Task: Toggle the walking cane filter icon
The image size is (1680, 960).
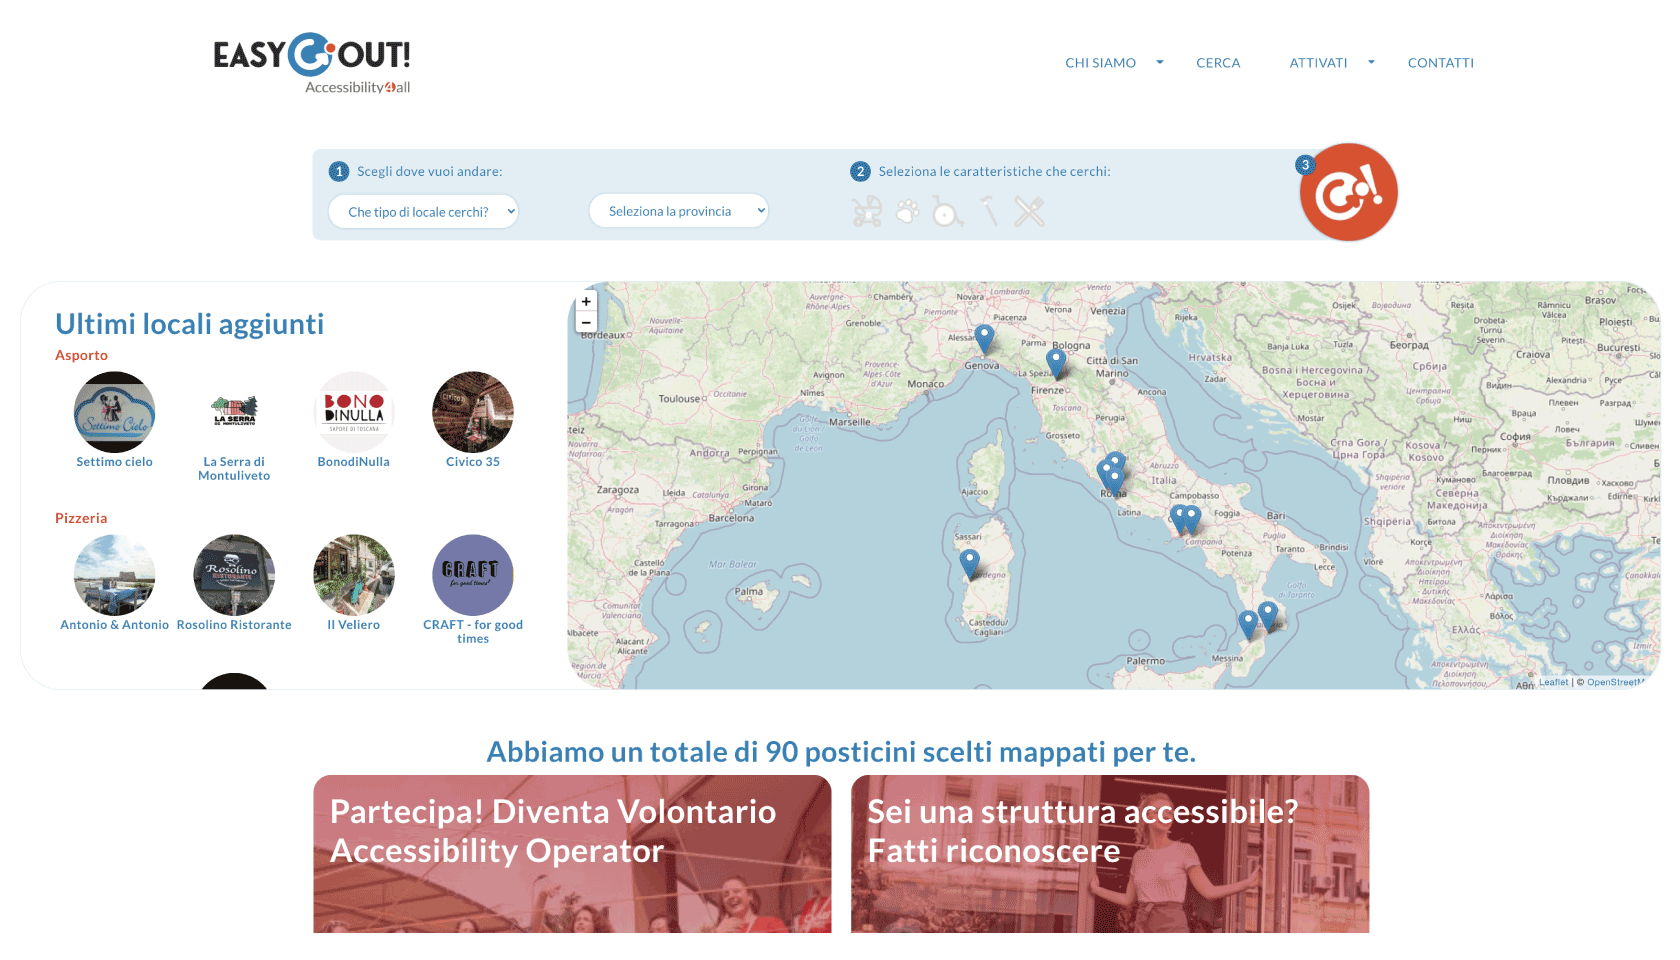Action: pyautogui.click(x=989, y=211)
